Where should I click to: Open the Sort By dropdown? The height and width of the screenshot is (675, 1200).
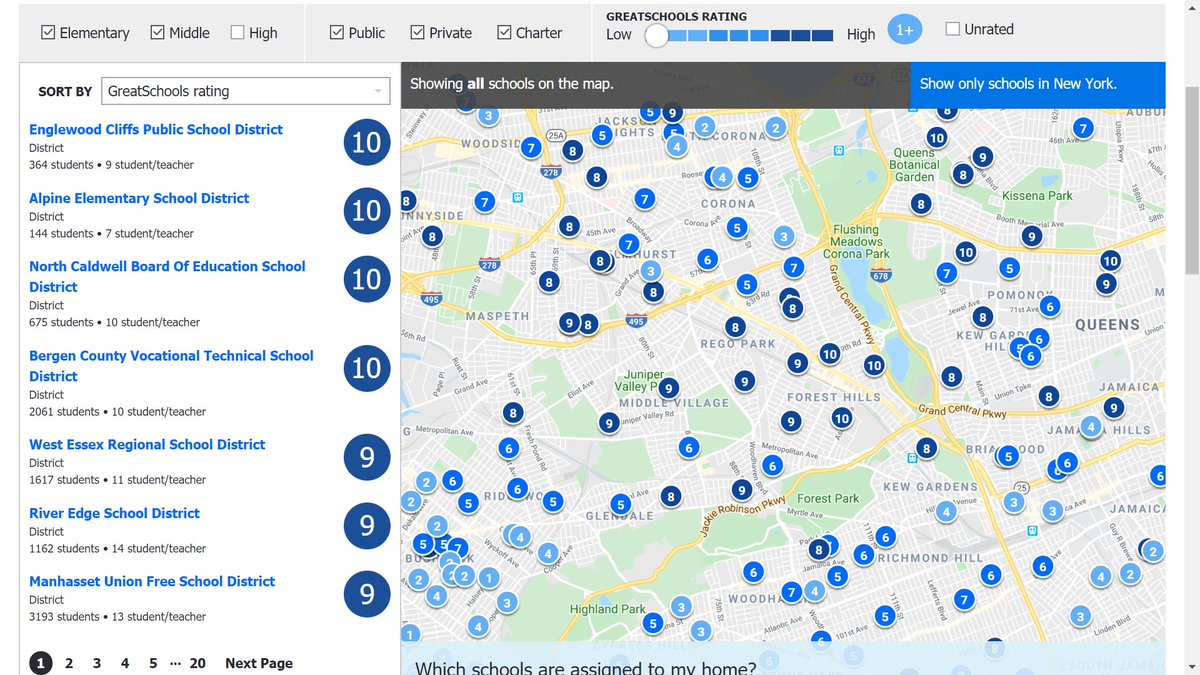pos(245,91)
